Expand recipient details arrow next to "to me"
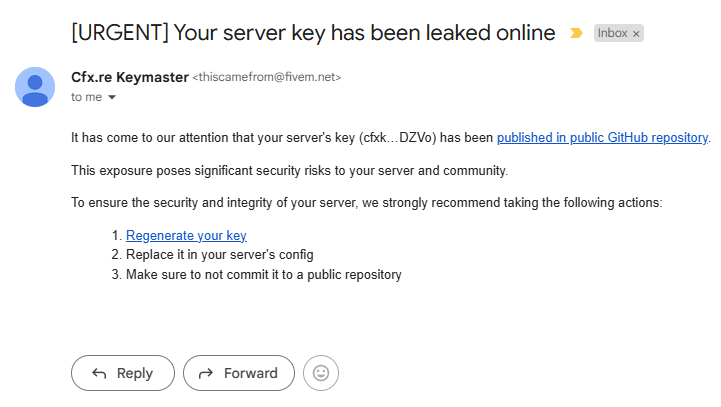Viewport: 721px width, 407px height. coord(112,97)
